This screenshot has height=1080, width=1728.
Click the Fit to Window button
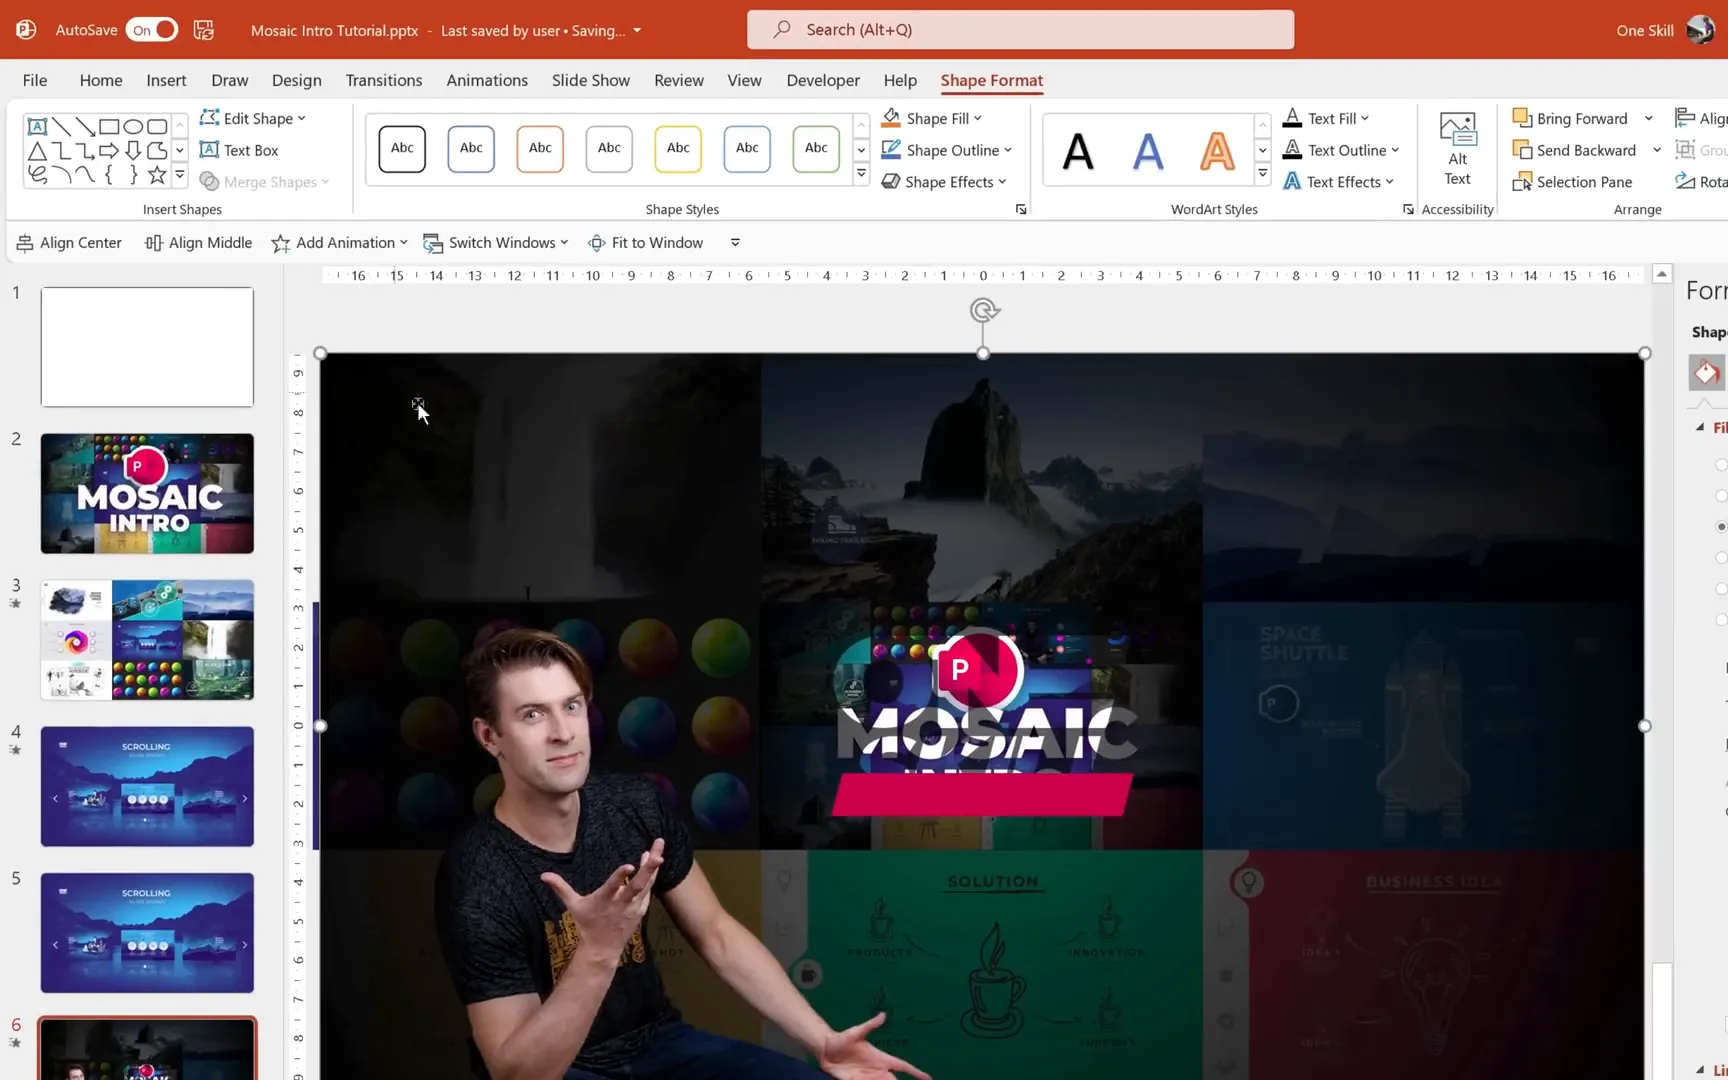click(x=645, y=243)
